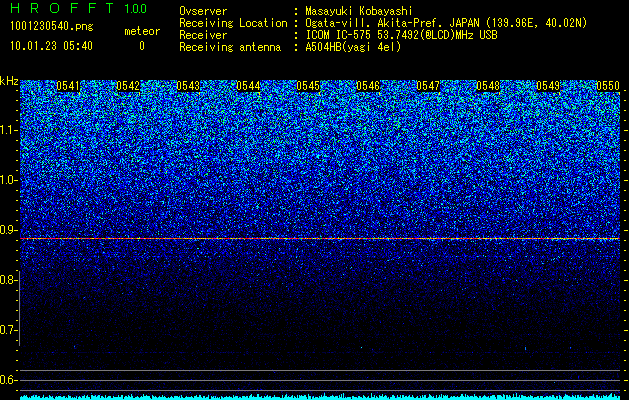Click the 0541 time marker
The width and height of the screenshot is (629, 400).
coord(68,86)
